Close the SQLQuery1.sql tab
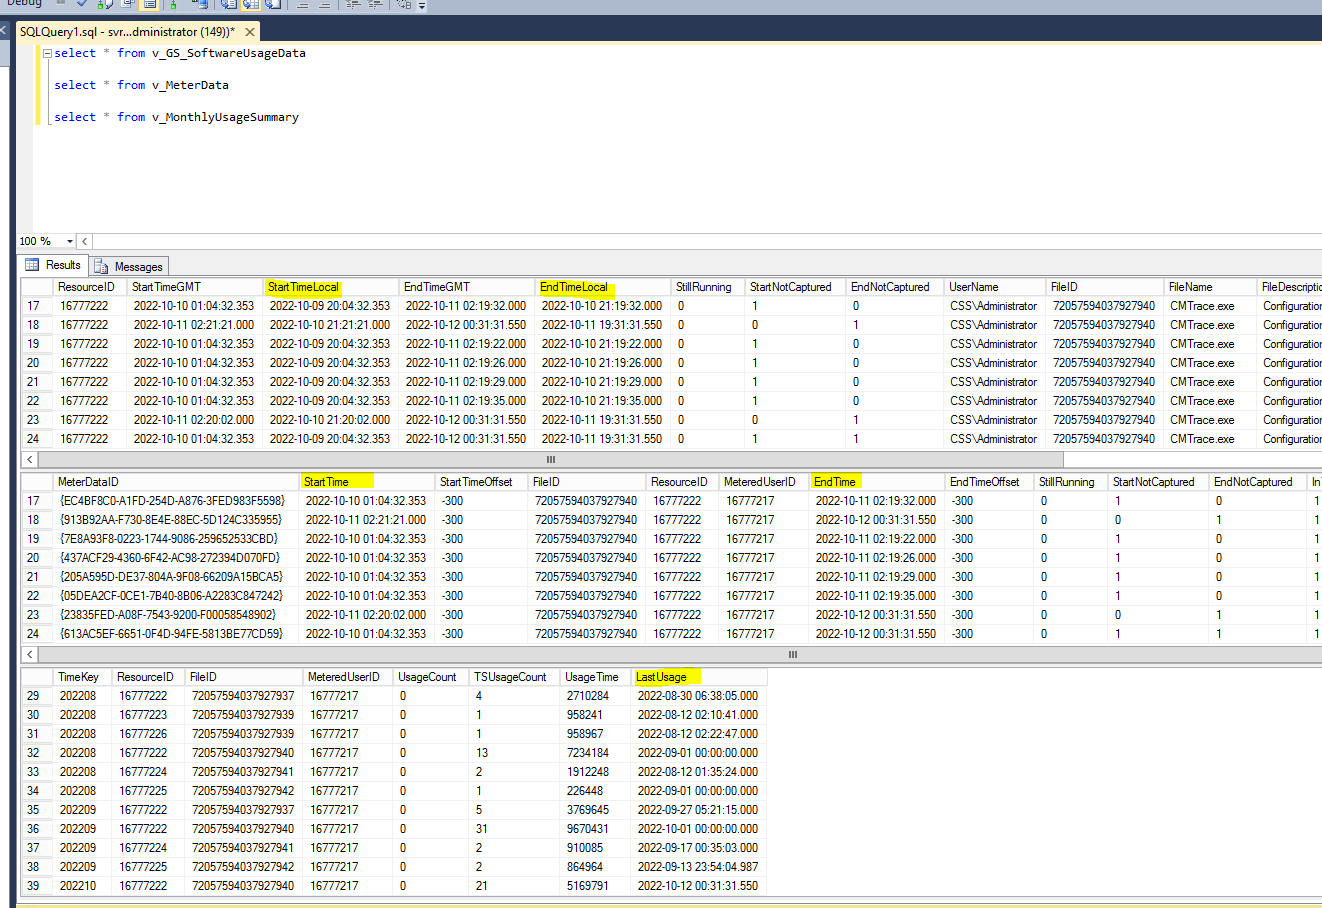 [250, 32]
